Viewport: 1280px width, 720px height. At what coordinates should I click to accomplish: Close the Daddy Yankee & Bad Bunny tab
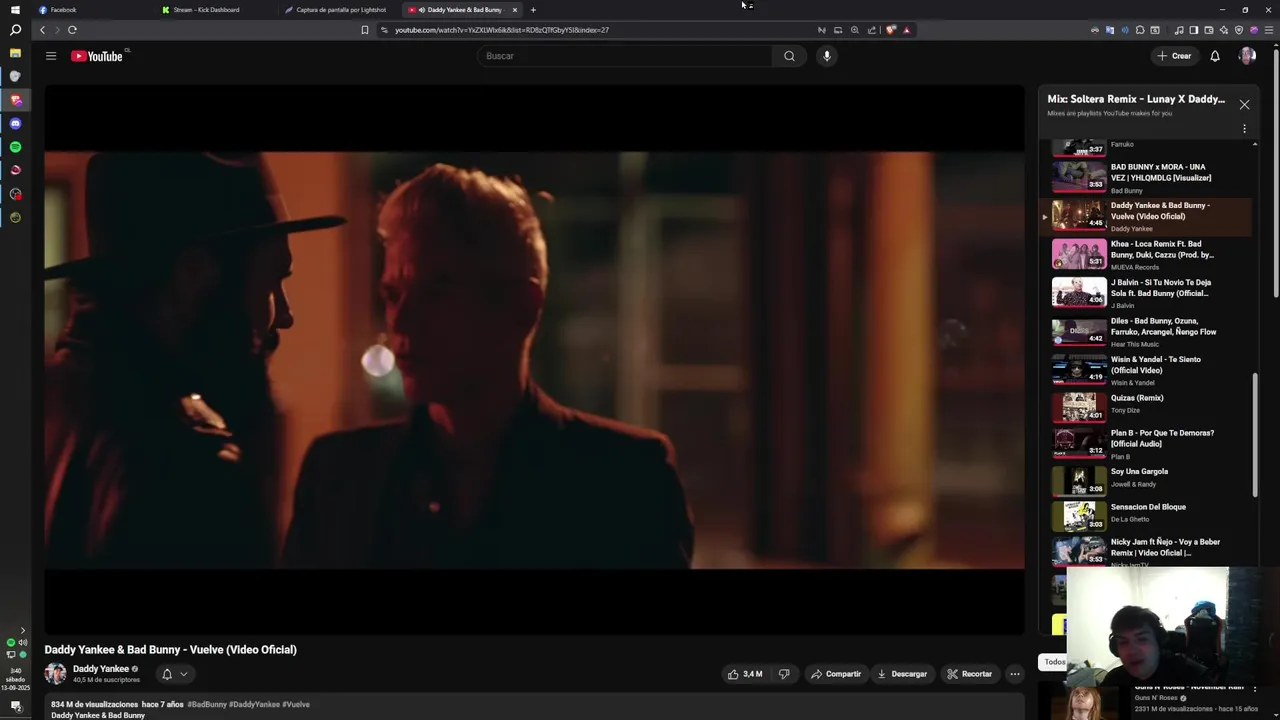pyautogui.click(x=515, y=10)
